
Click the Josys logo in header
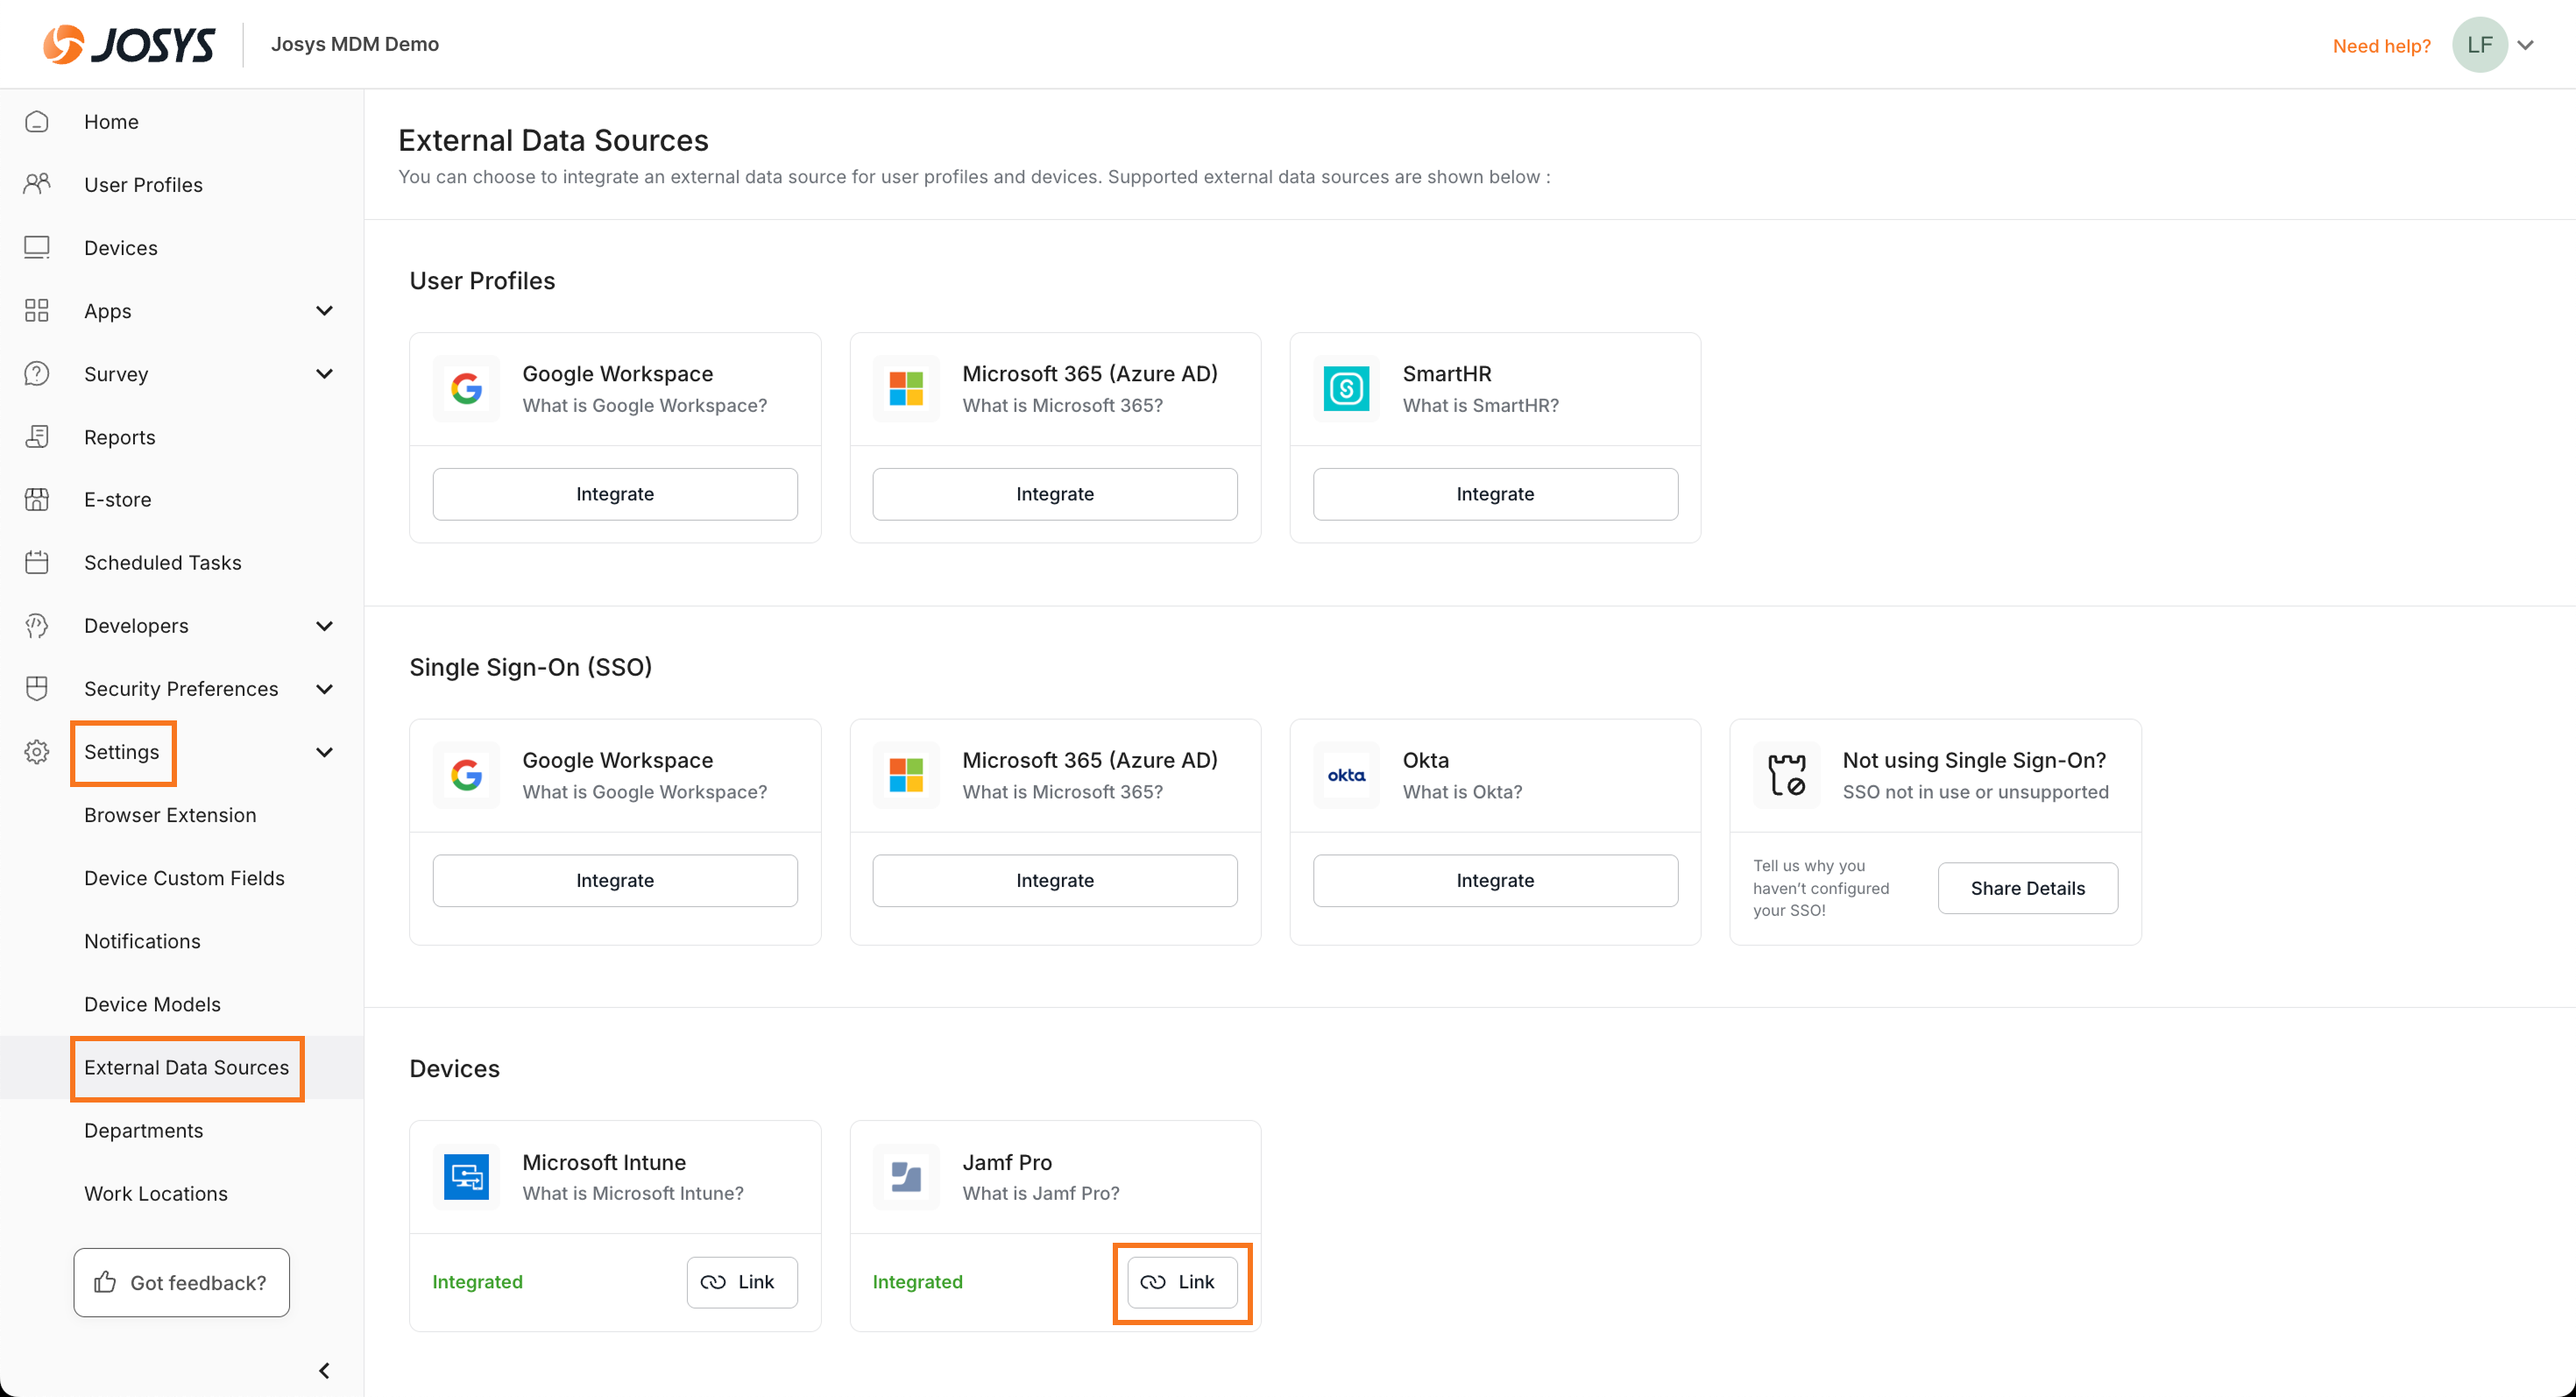pyautogui.click(x=129, y=44)
